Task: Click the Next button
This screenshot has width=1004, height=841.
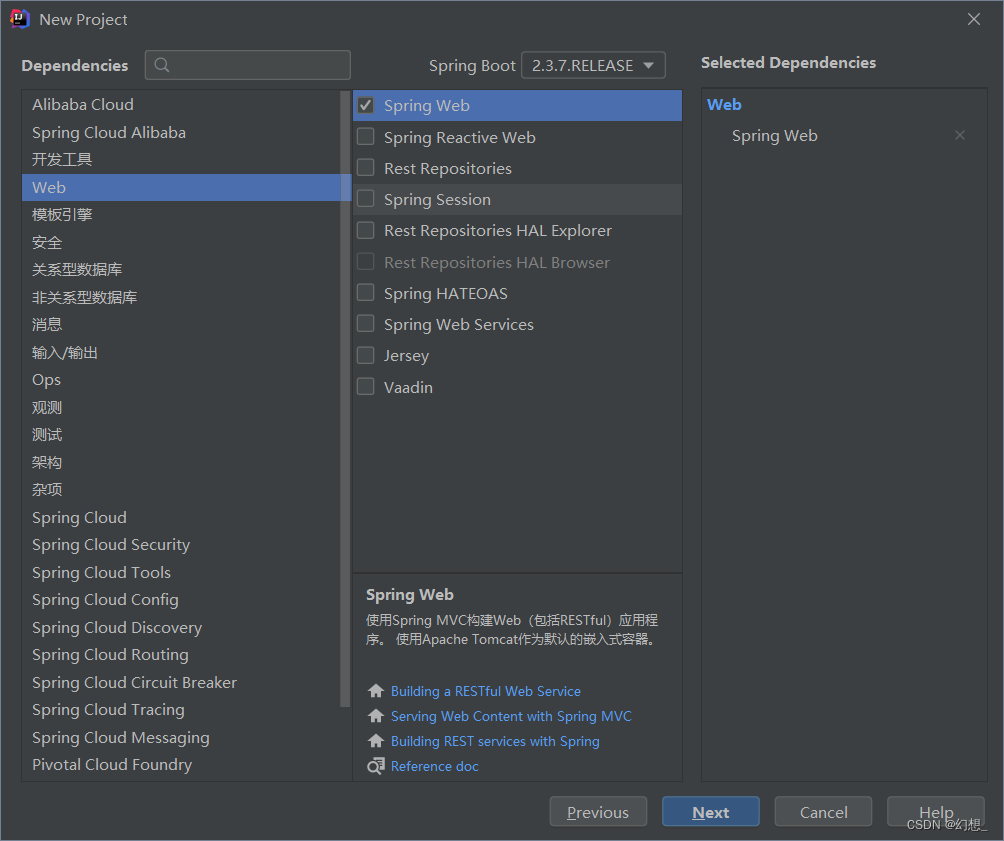Action: pos(711,812)
